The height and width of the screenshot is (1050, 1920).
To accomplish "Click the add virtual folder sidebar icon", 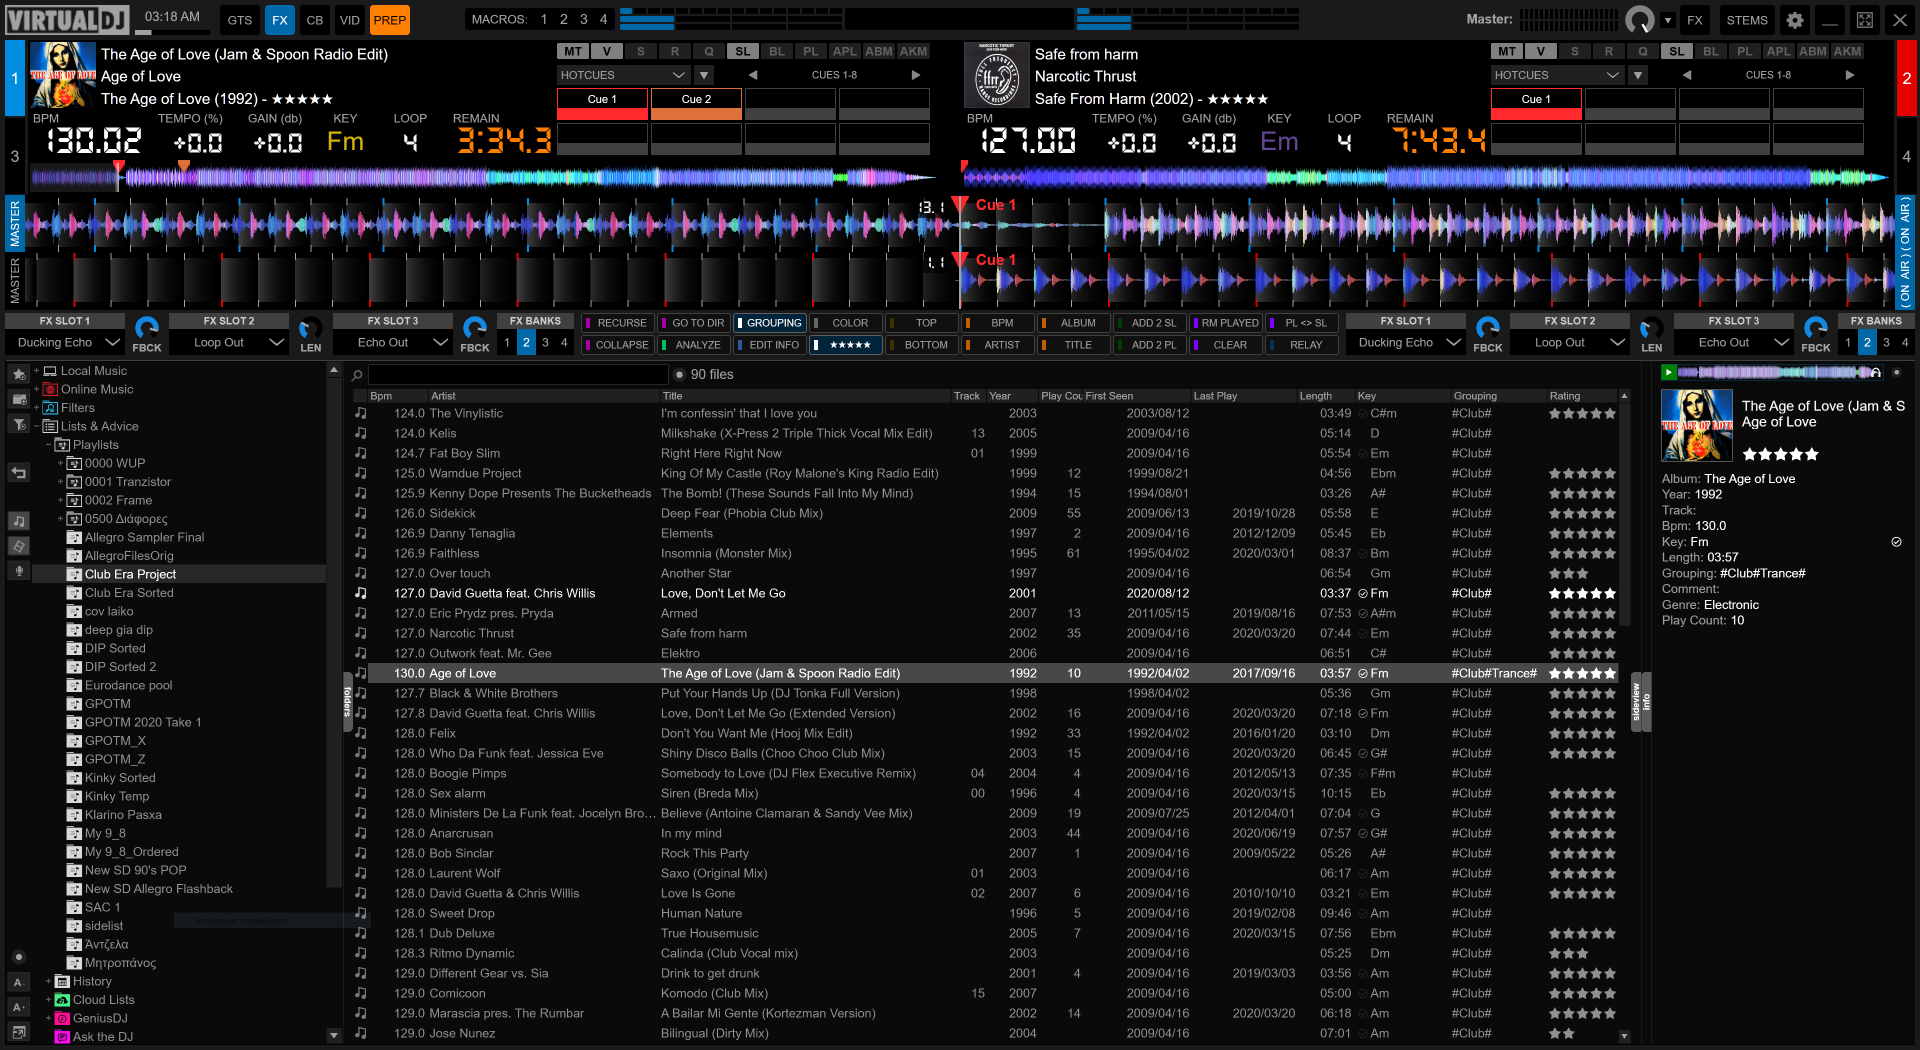I will [x=19, y=399].
